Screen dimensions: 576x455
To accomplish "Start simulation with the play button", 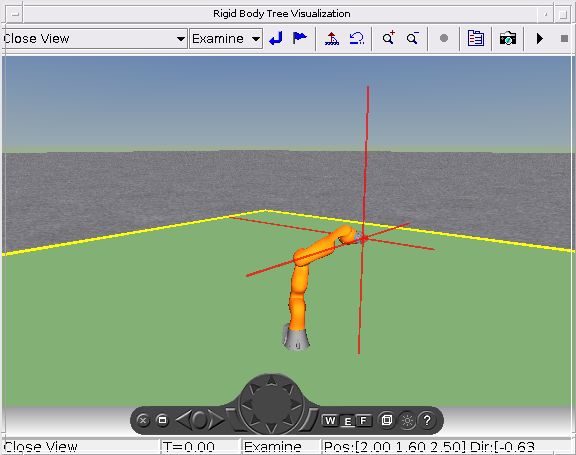I will tap(540, 38).
